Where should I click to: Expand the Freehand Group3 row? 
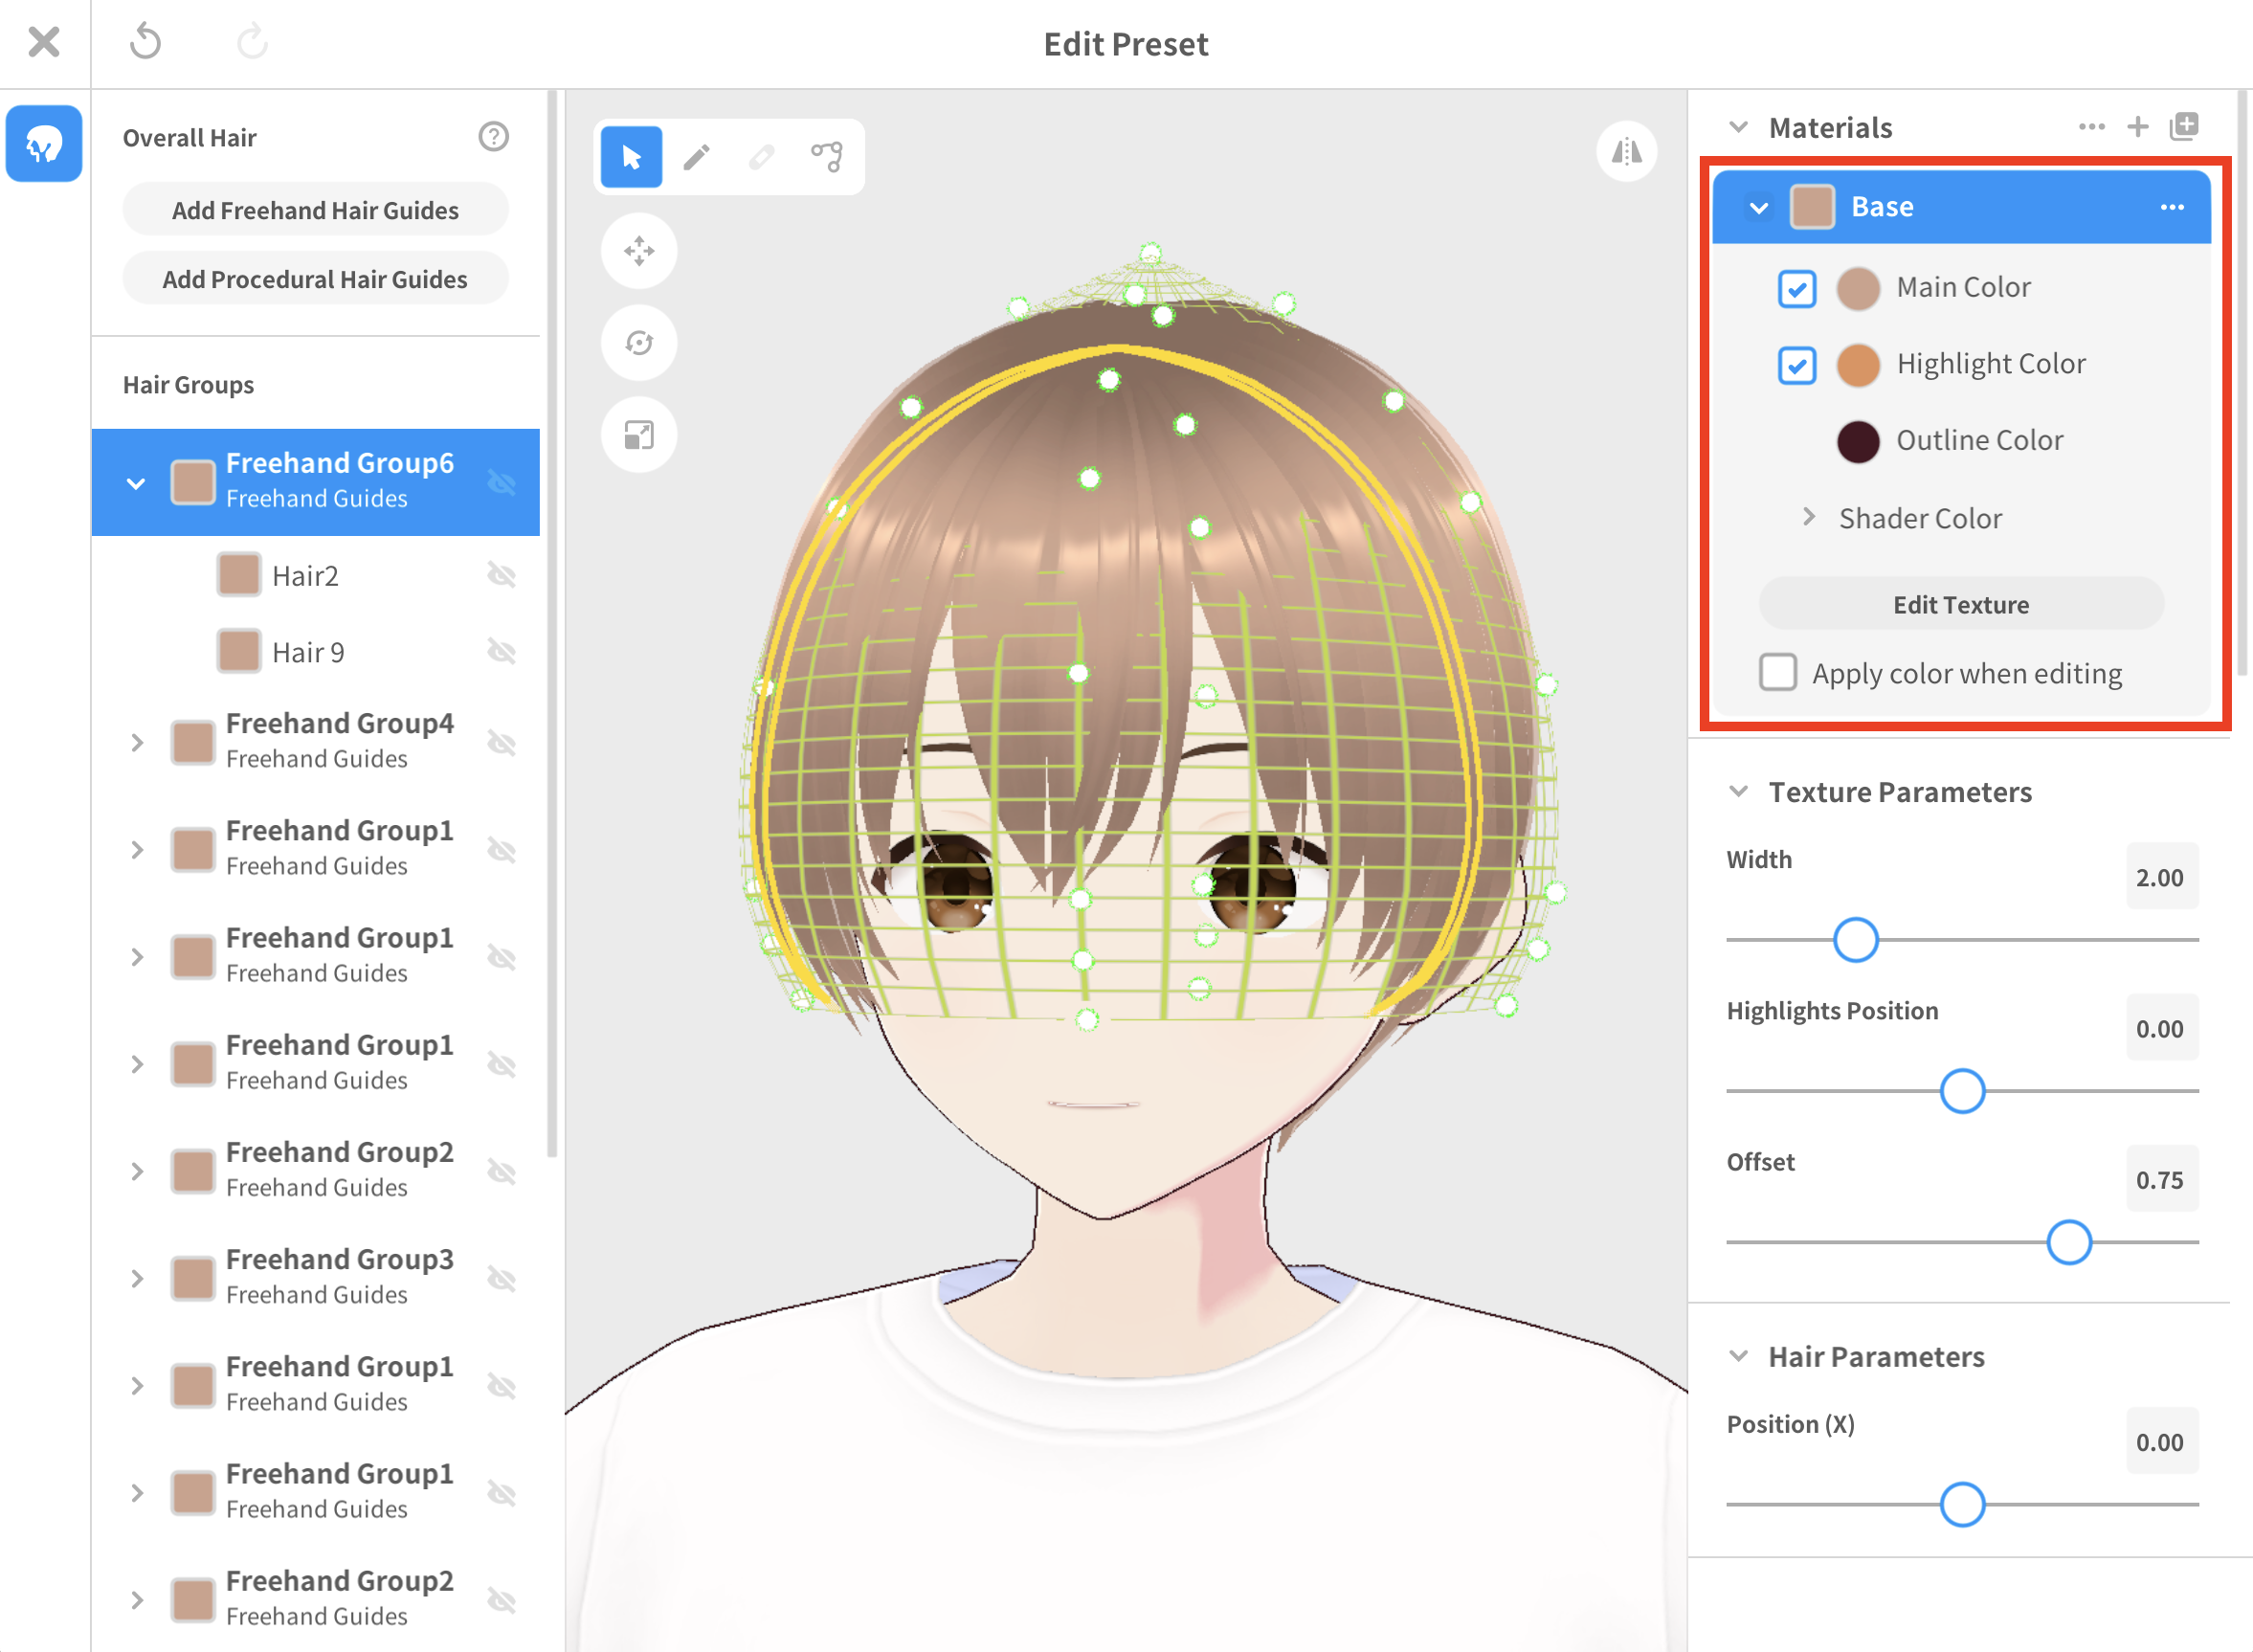click(x=137, y=1279)
